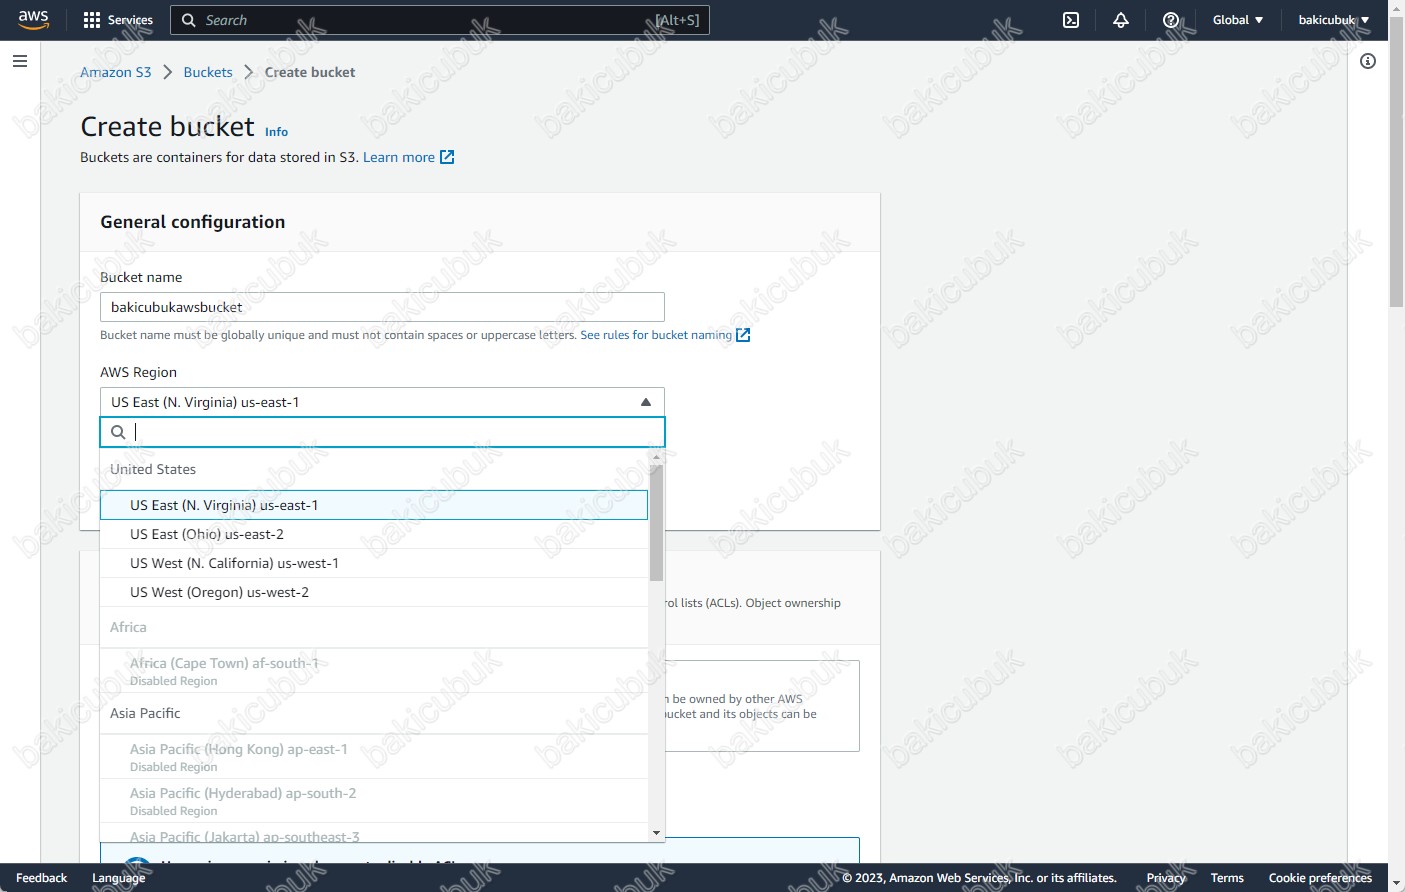This screenshot has height=892, width=1405.
Task: Go to Amazon S3 breadcrumb
Action: coord(116,72)
